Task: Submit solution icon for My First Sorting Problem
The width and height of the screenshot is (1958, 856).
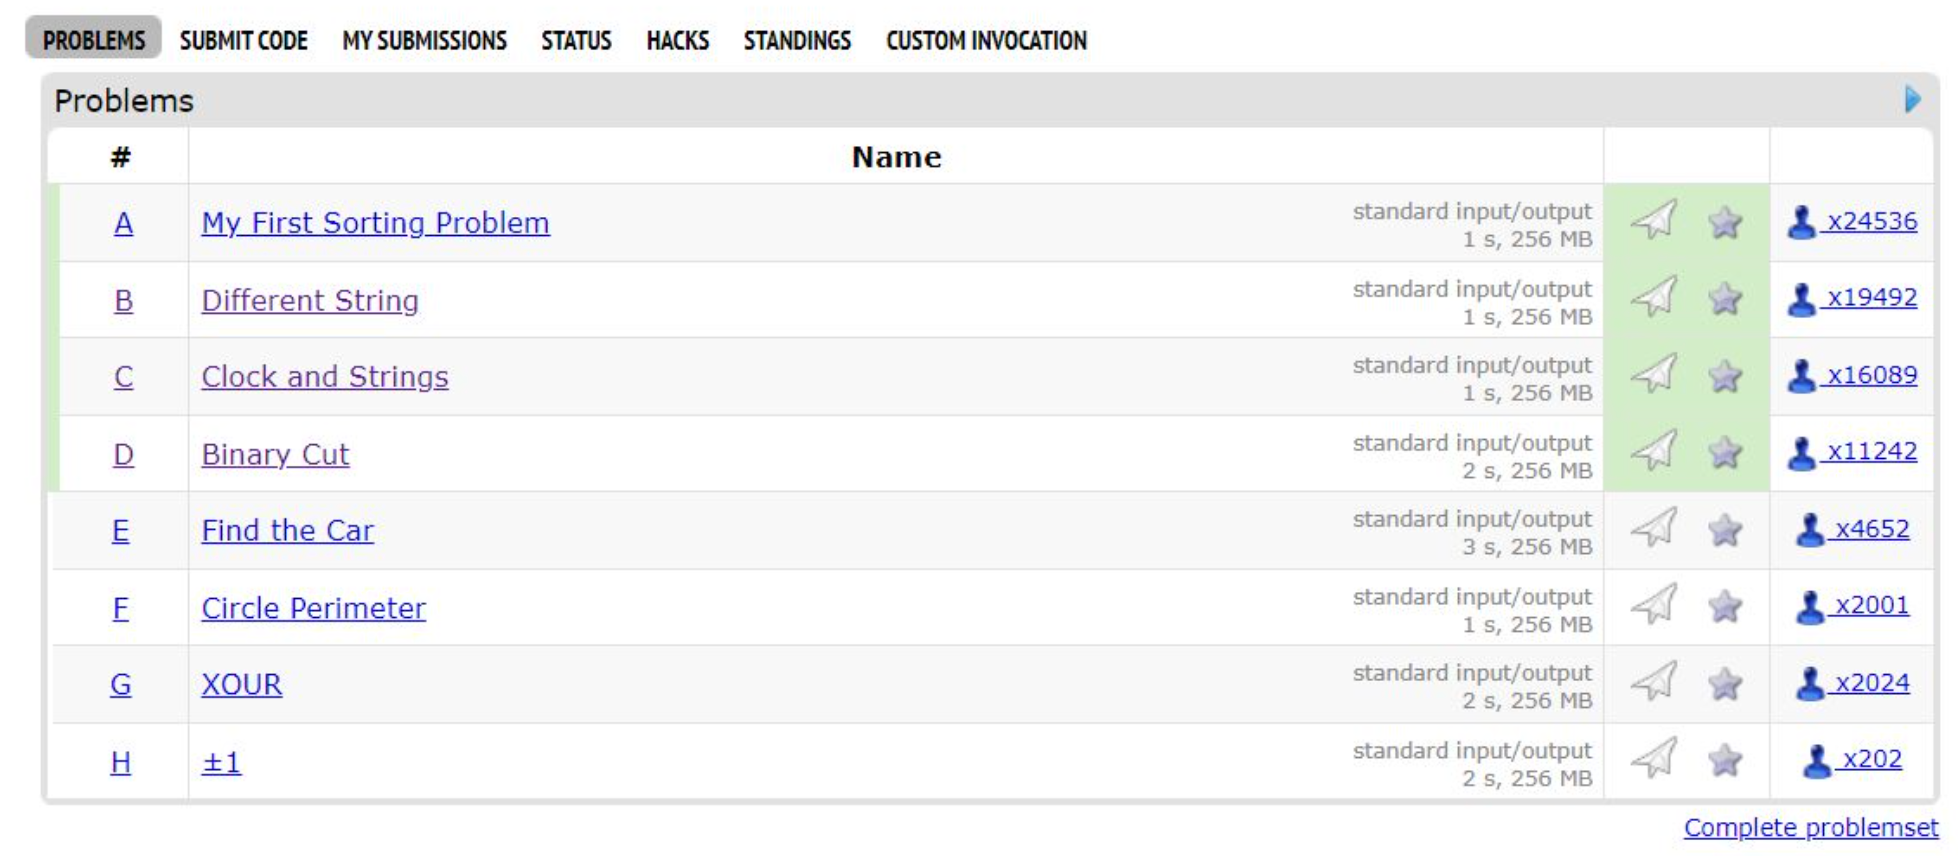Action: pyautogui.click(x=1654, y=220)
